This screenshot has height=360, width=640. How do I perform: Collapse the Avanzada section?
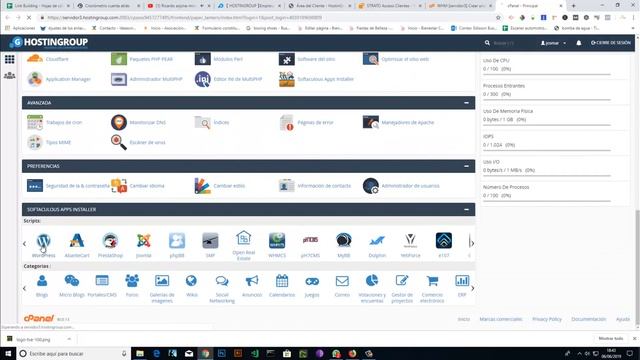(x=466, y=103)
